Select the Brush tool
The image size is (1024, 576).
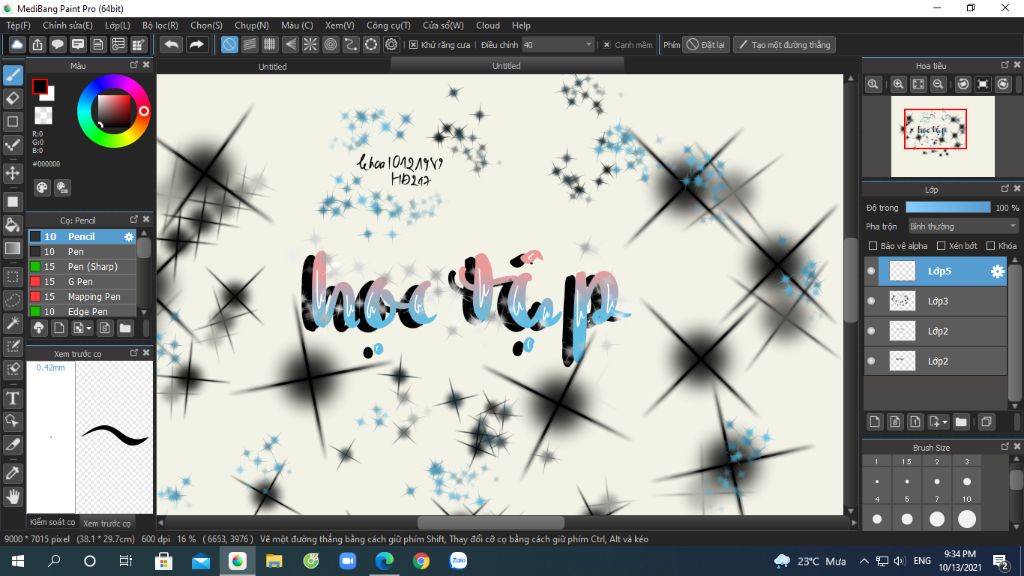click(12, 75)
